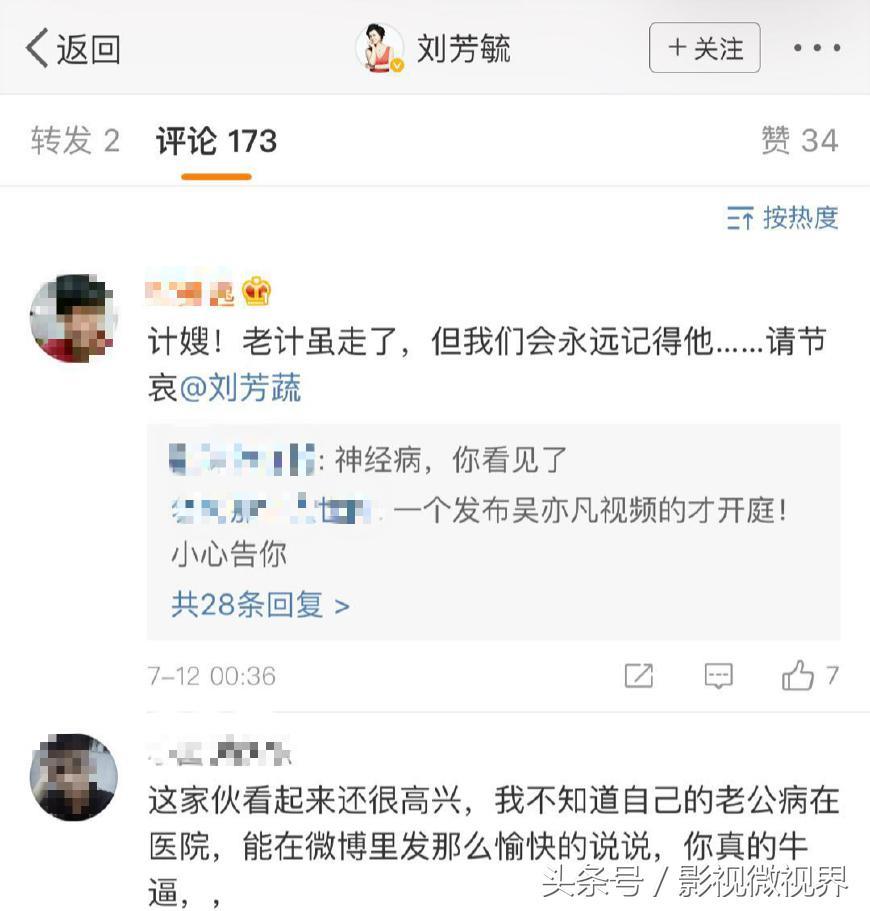Open first commenter's avatar
This screenshot has width=870, height=911.
[73, 317]
